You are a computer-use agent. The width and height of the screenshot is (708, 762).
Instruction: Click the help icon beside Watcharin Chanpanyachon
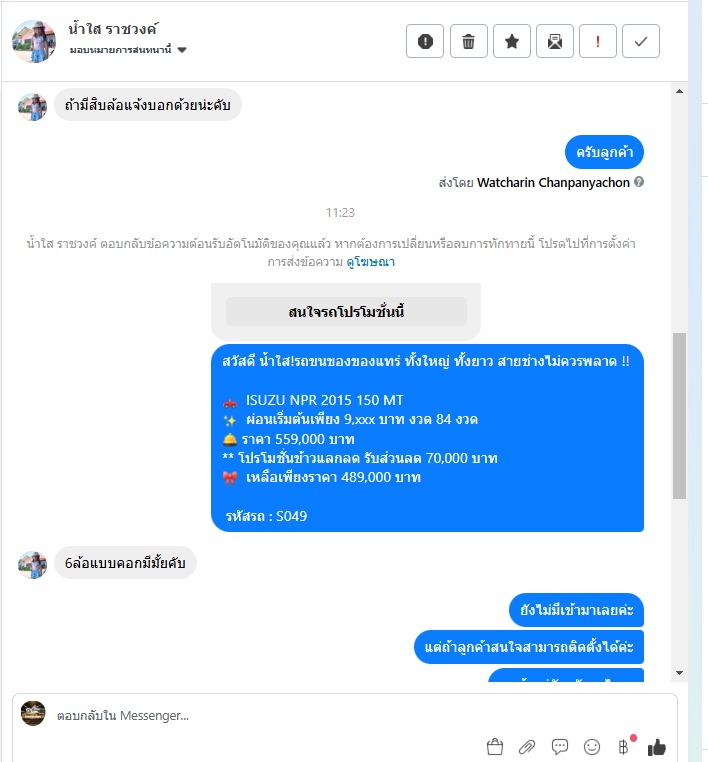click(x=639, y=182)
